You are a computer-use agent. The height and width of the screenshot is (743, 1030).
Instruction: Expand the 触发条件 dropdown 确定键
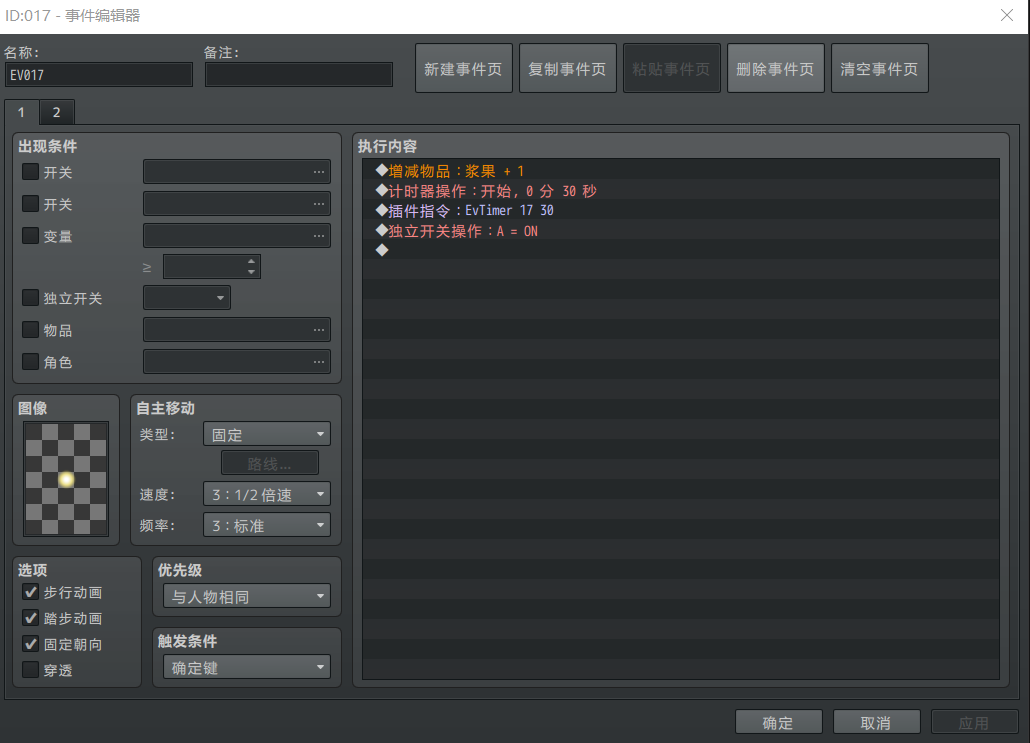click(x=247, y=667)
